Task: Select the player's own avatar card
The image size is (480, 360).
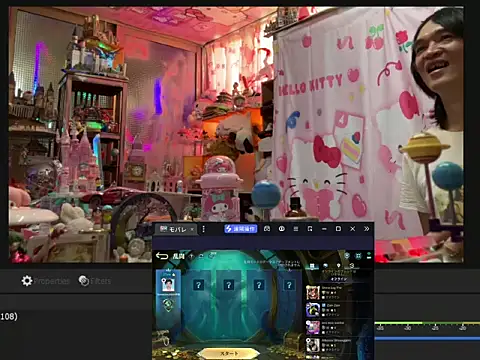Action: pyautogui.click(x=168, y=284)
